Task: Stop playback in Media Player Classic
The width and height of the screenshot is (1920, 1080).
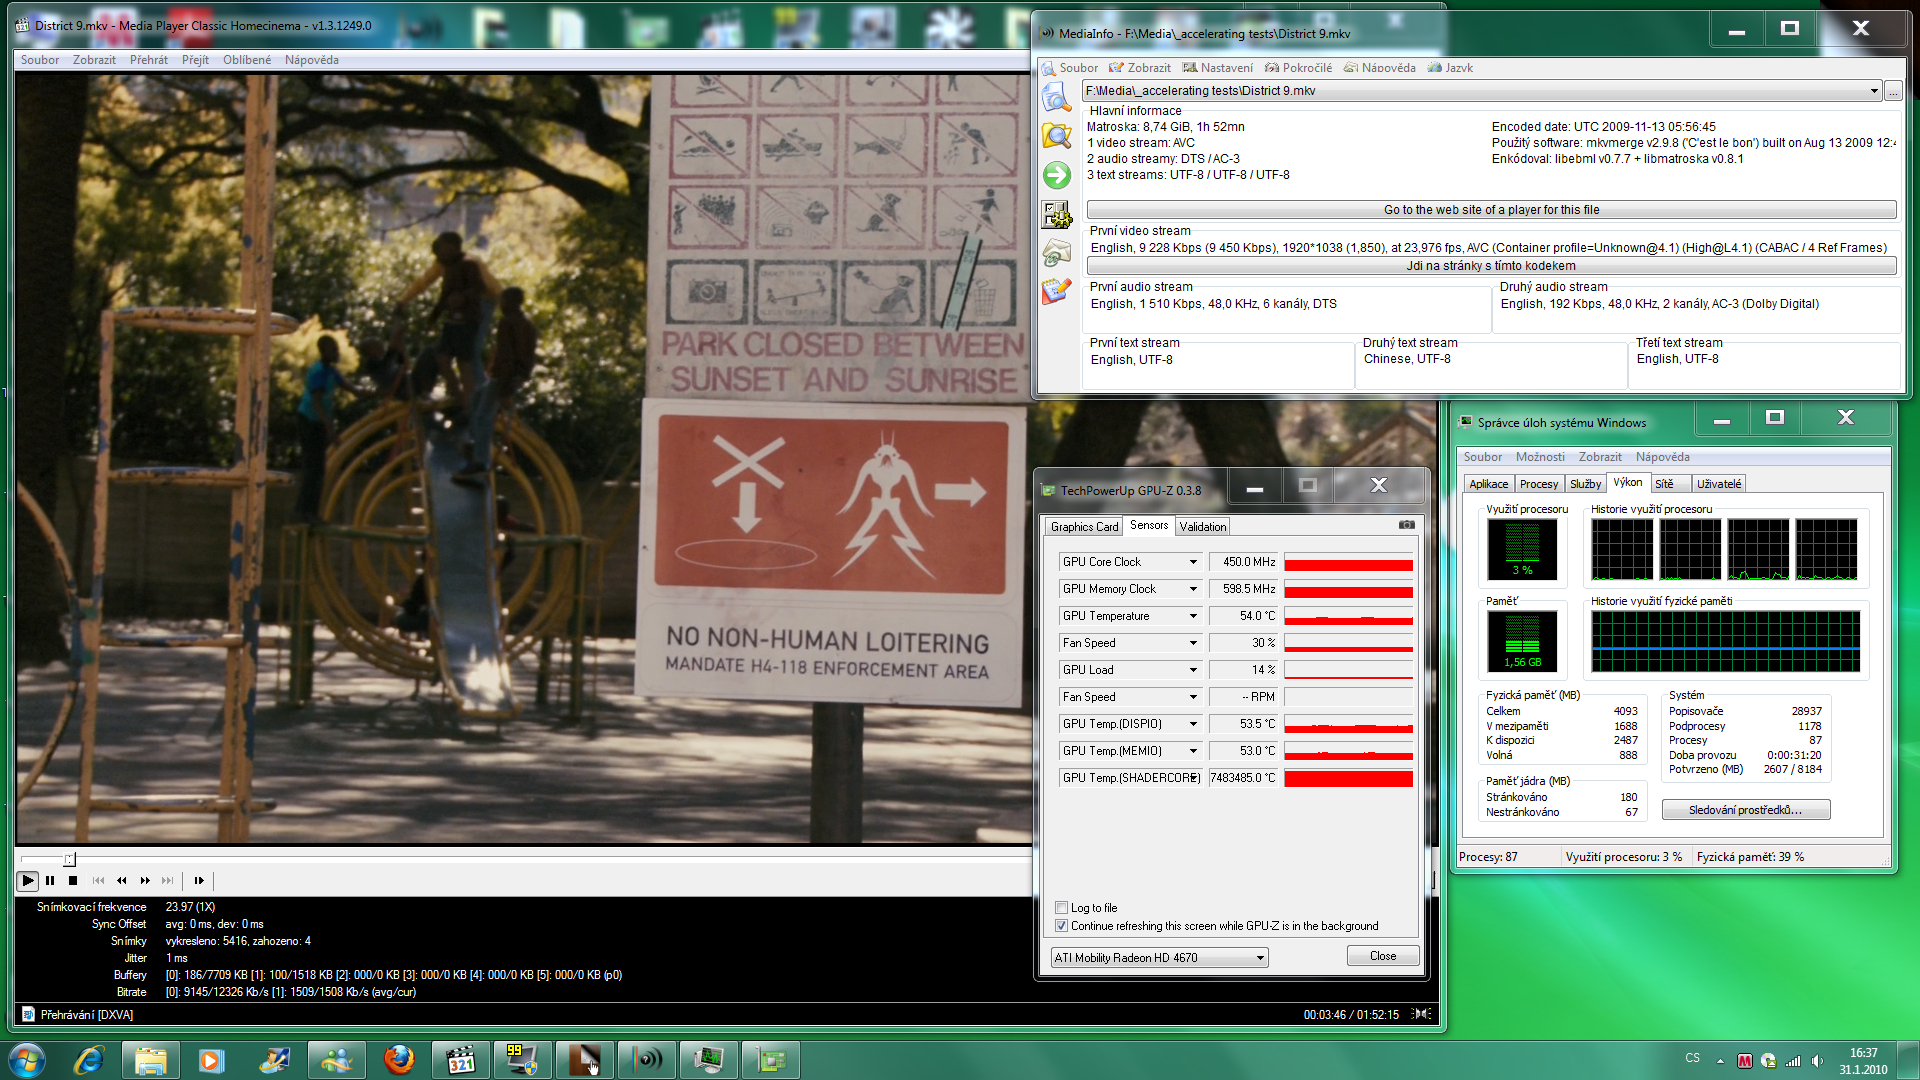Action: (73, 881)
